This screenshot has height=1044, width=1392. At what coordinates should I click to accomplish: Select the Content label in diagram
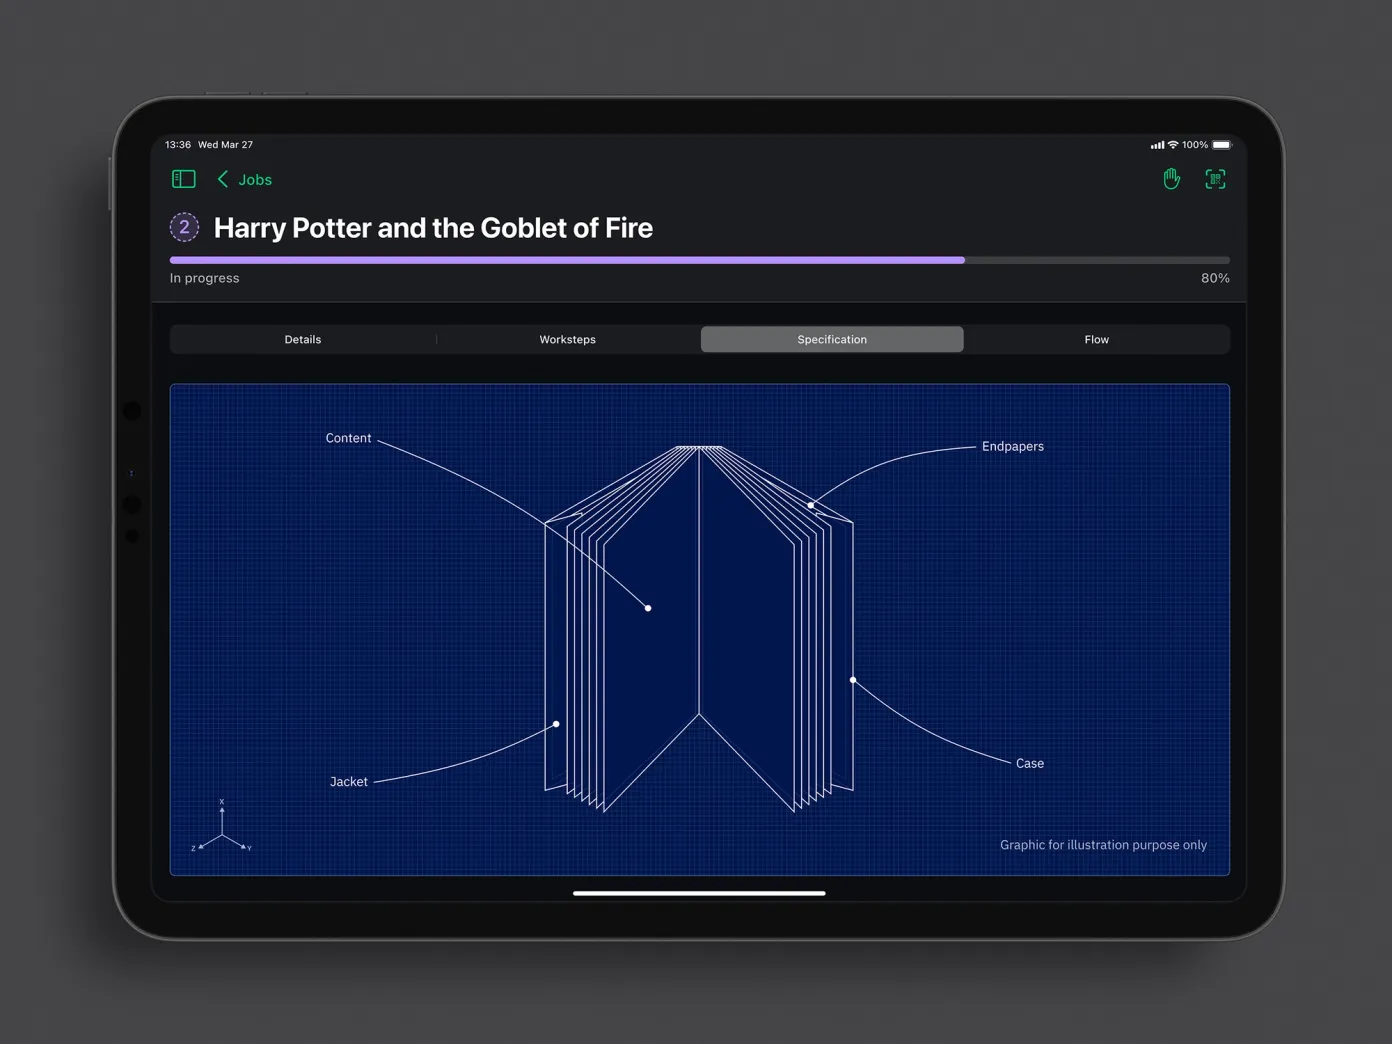click(348, 438)
